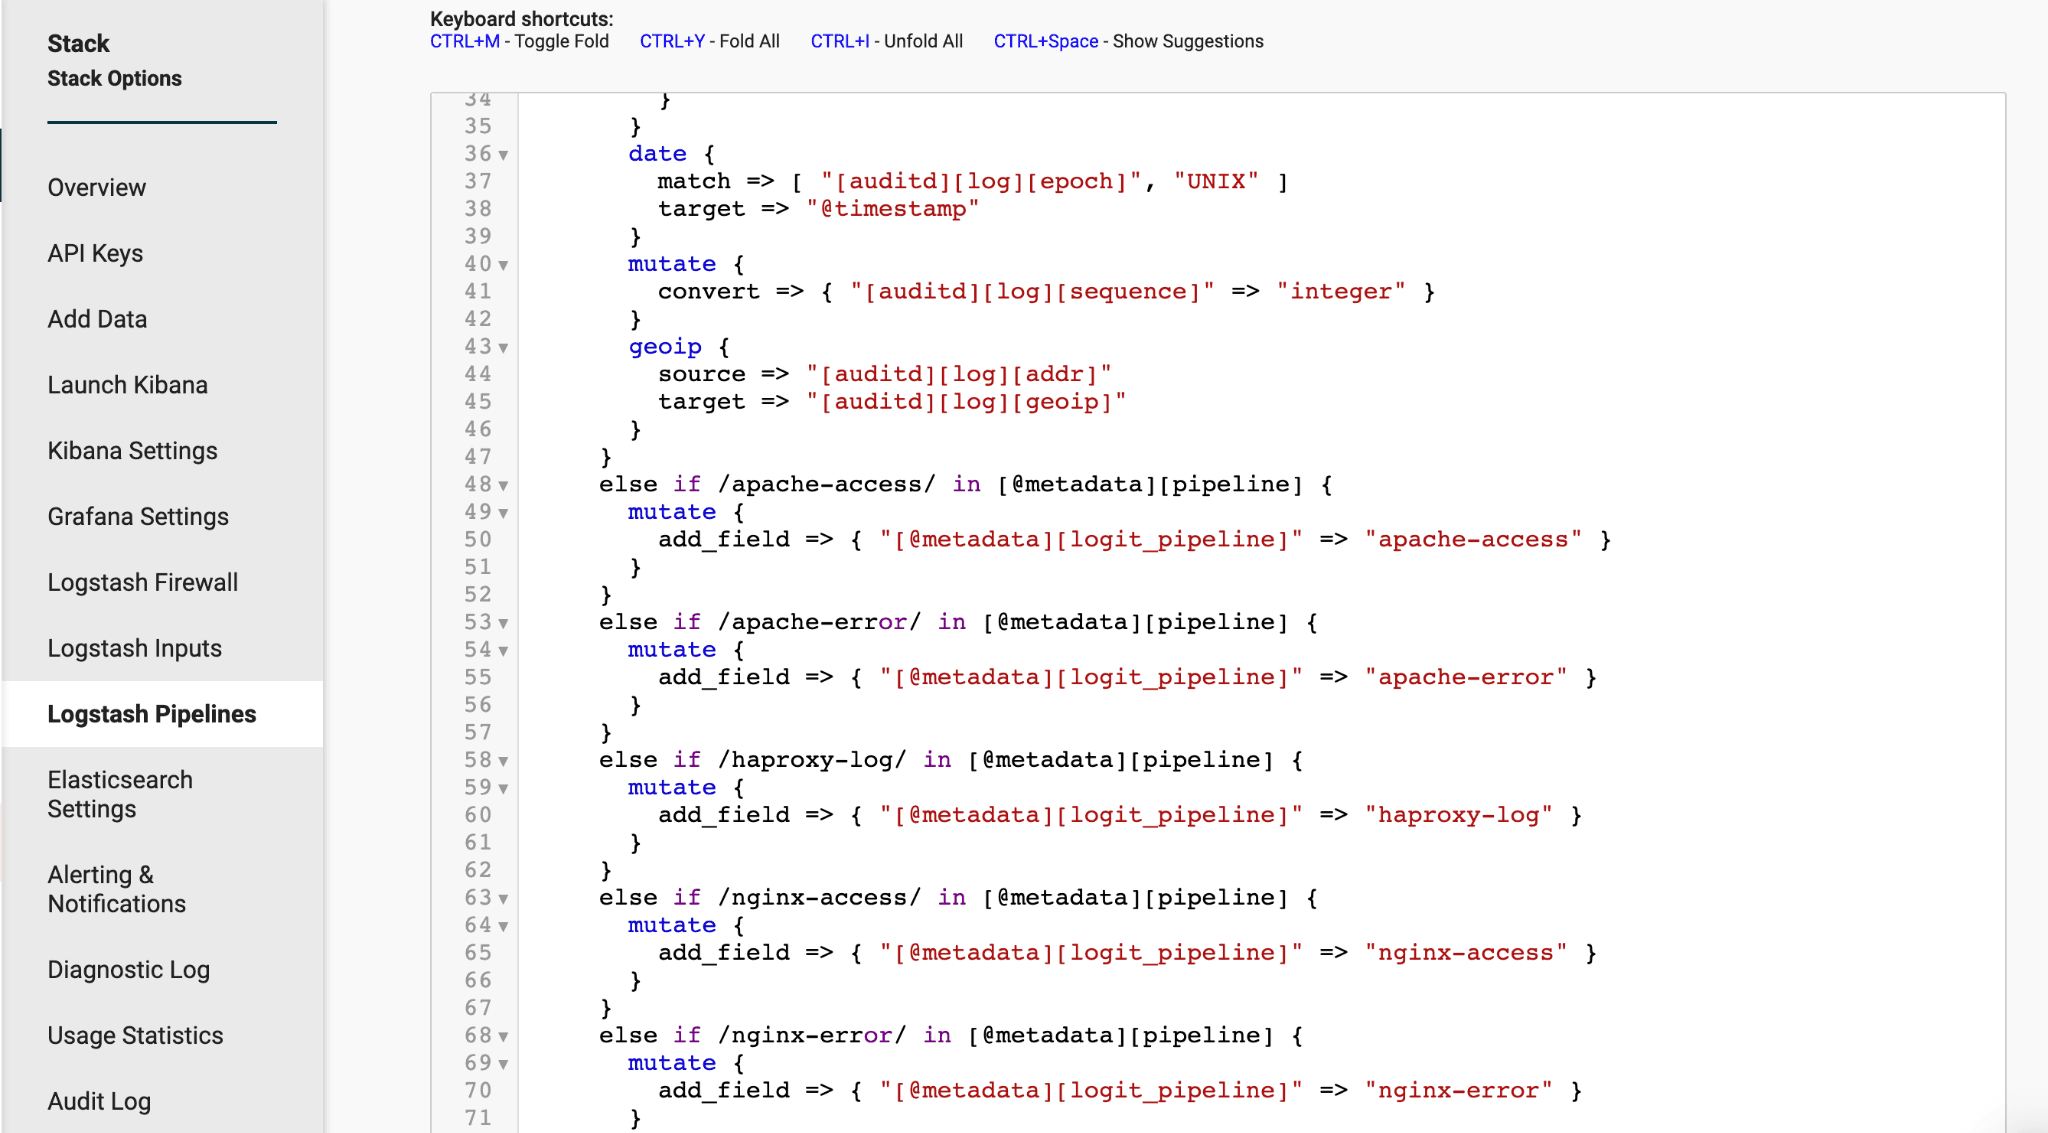This screenshot has width=2048, height=1133.
Task: Collapse the mutate block at line 49
Action: (x=503, y=513)
